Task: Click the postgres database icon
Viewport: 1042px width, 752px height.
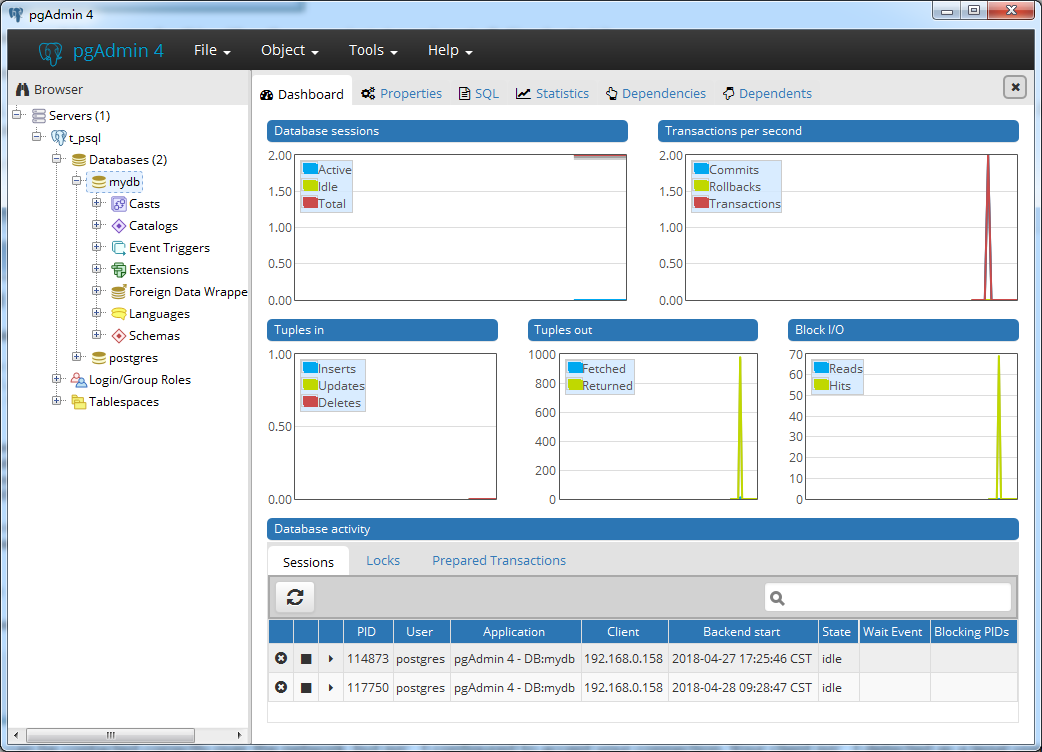Action: click(x=99, y=357)
